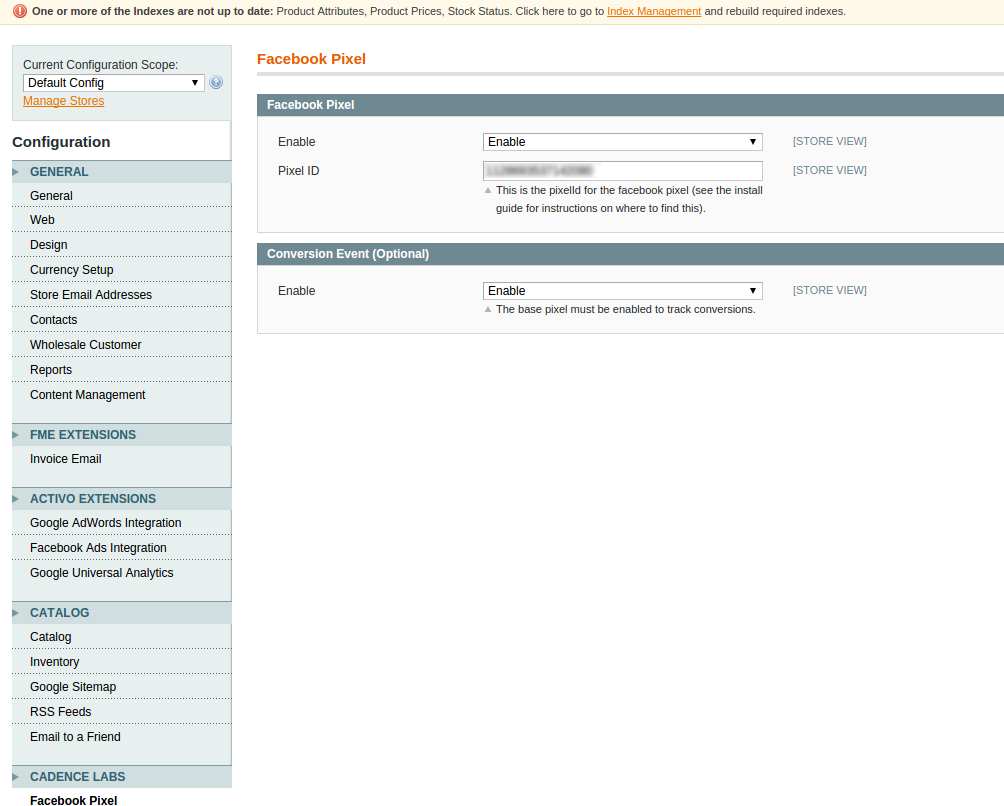Click the base pixel must be enabled note
1004x806 pixels.
(626, 309)
